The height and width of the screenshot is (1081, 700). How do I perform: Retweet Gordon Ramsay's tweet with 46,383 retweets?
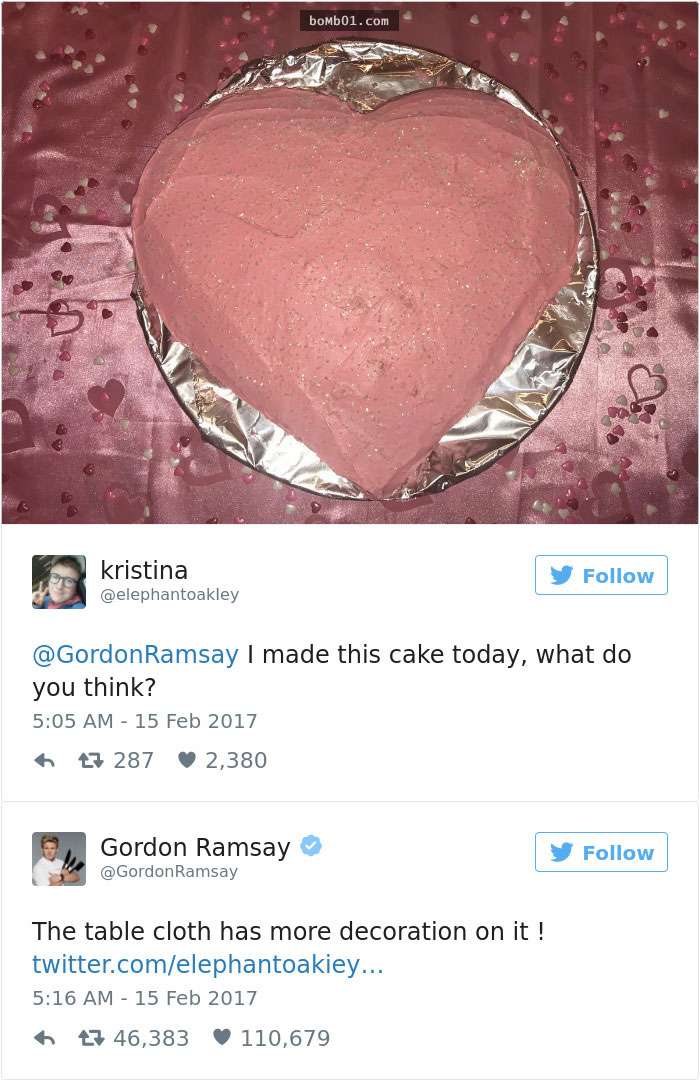click(x=90, y=1038)
